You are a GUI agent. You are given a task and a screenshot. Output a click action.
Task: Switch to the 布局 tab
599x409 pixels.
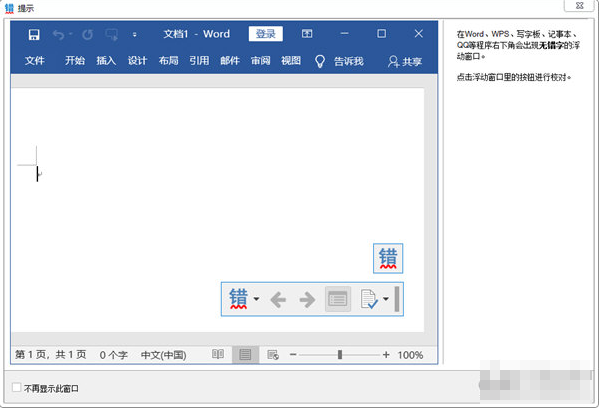pyautogui.click(x=168, y=60)
